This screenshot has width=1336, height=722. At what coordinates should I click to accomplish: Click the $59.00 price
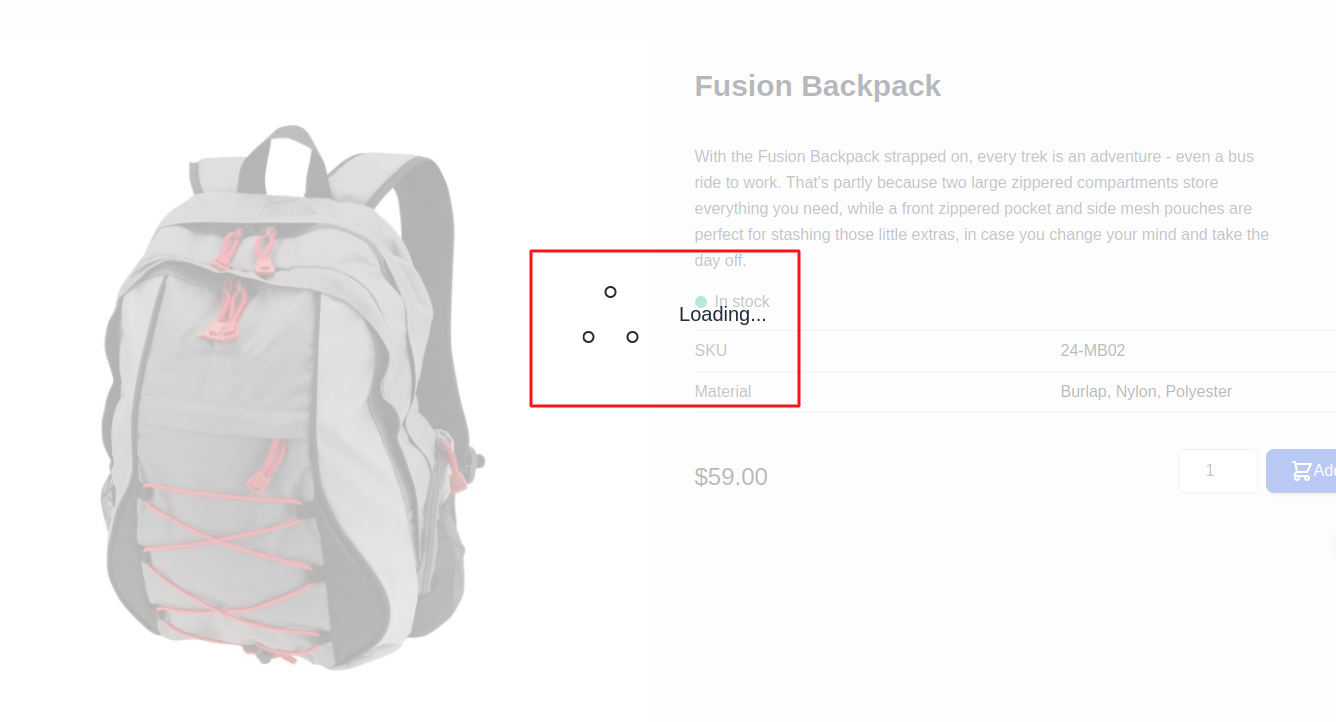coord(731,477)
